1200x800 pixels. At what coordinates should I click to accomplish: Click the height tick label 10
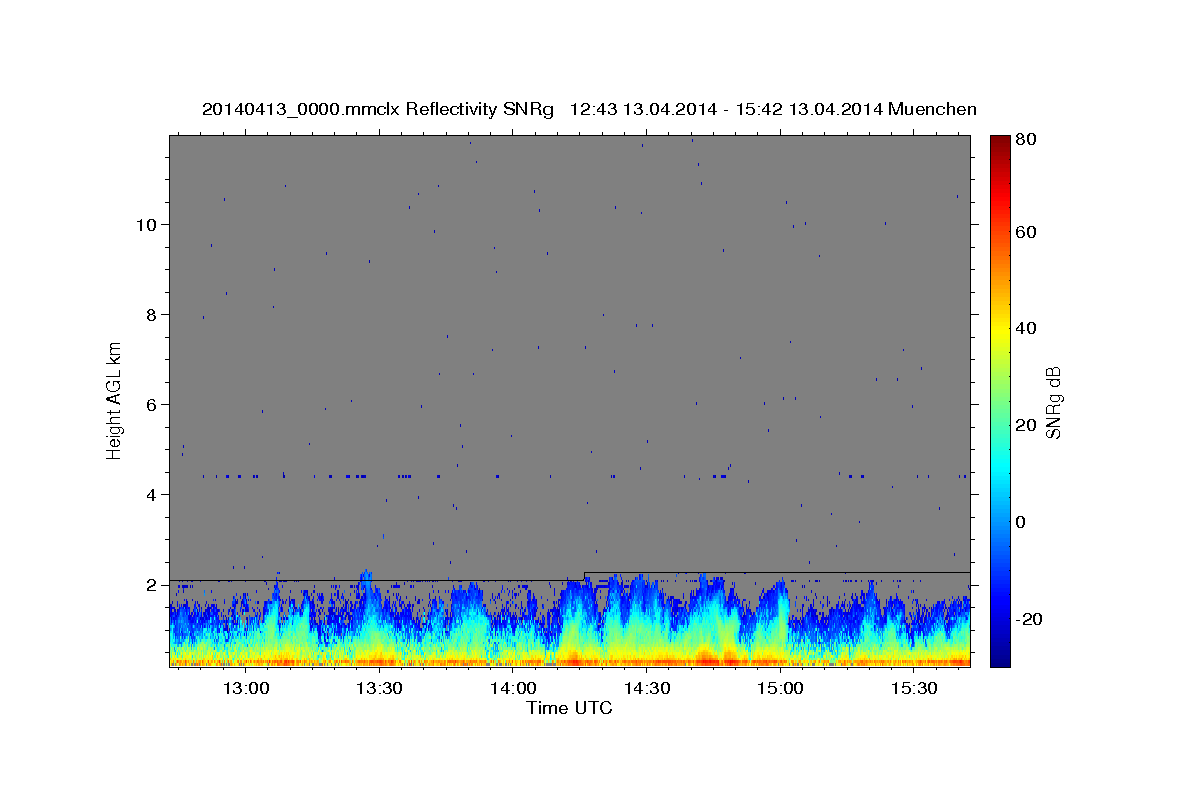click(x=145, y=225)
